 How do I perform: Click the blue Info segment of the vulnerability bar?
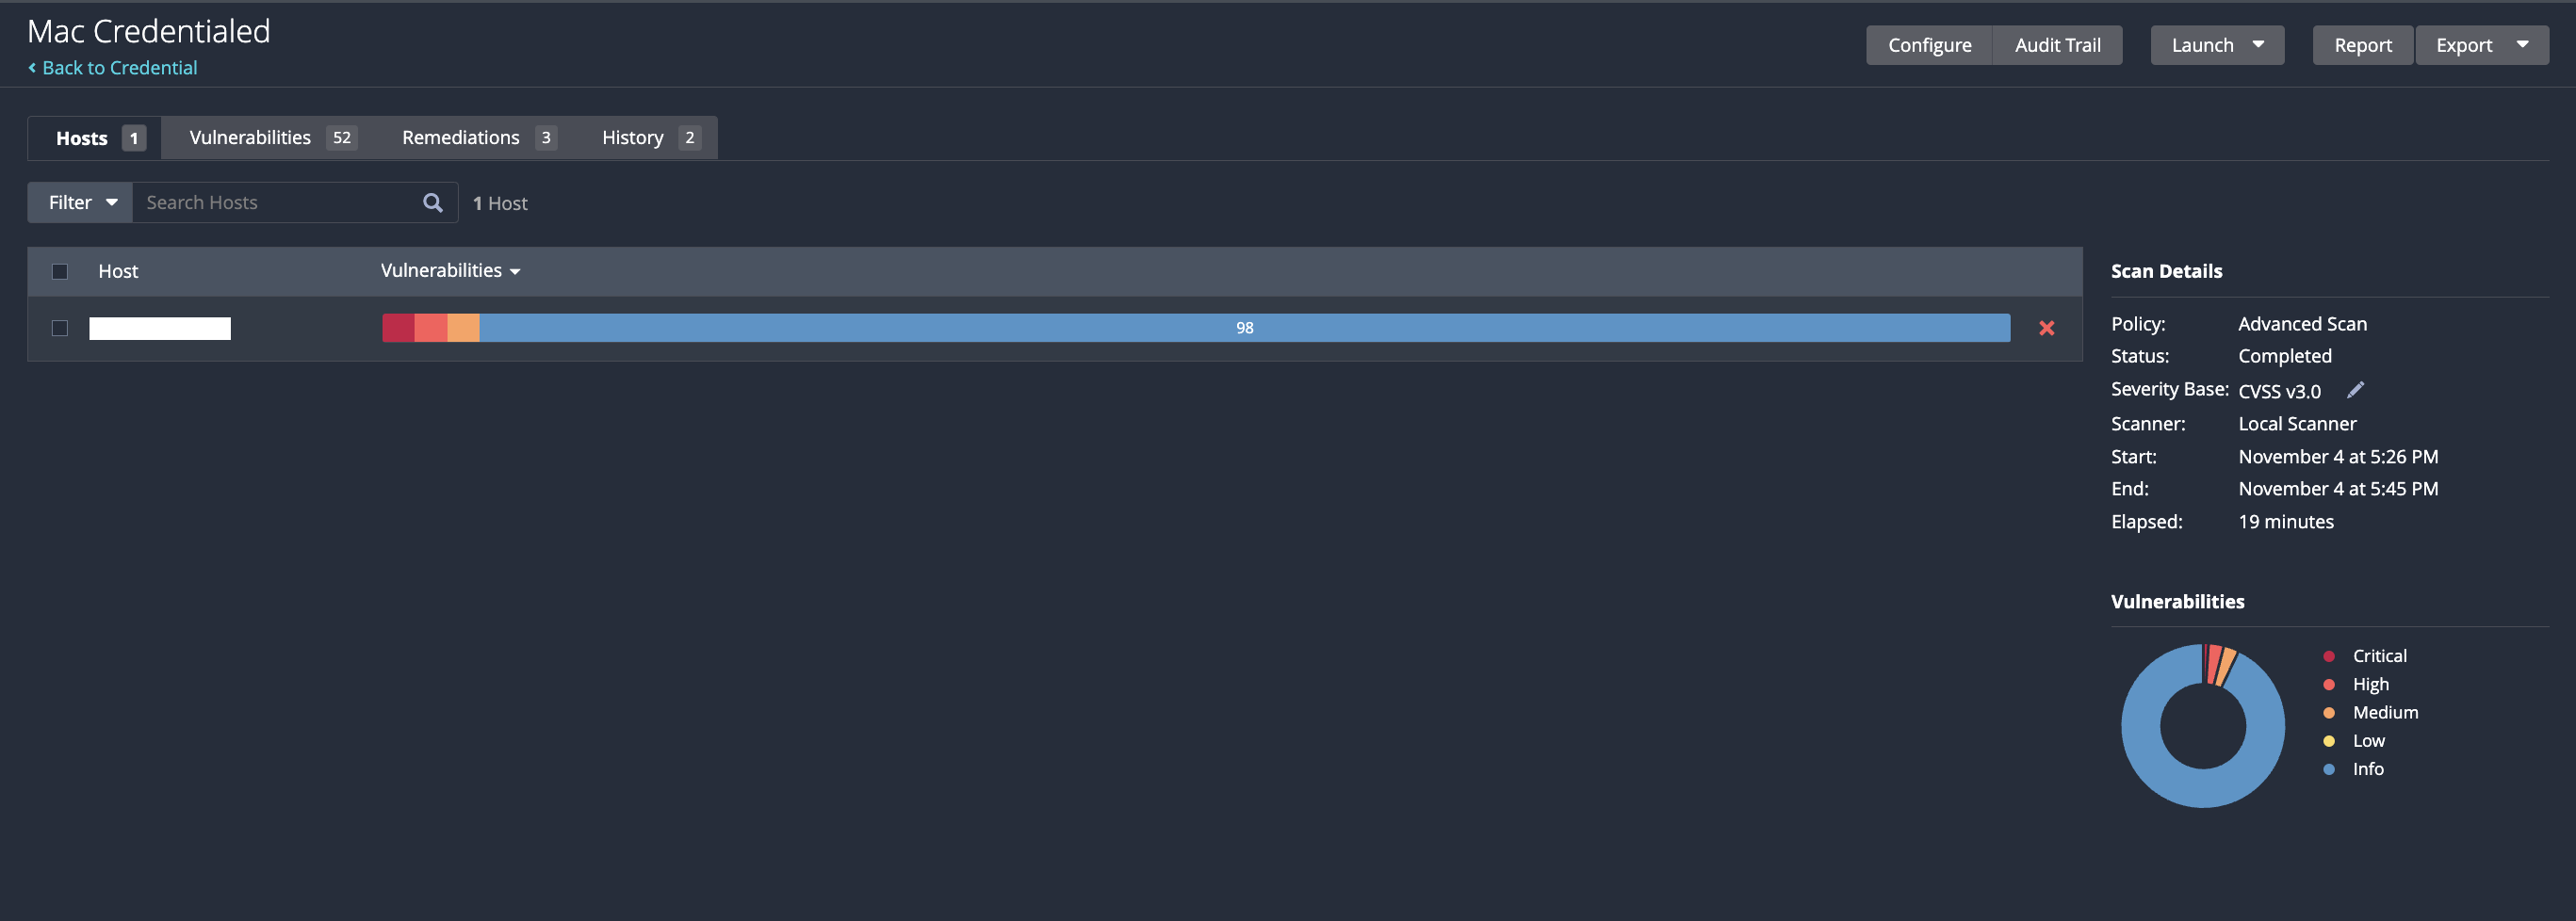click(x=1244, y=327)
